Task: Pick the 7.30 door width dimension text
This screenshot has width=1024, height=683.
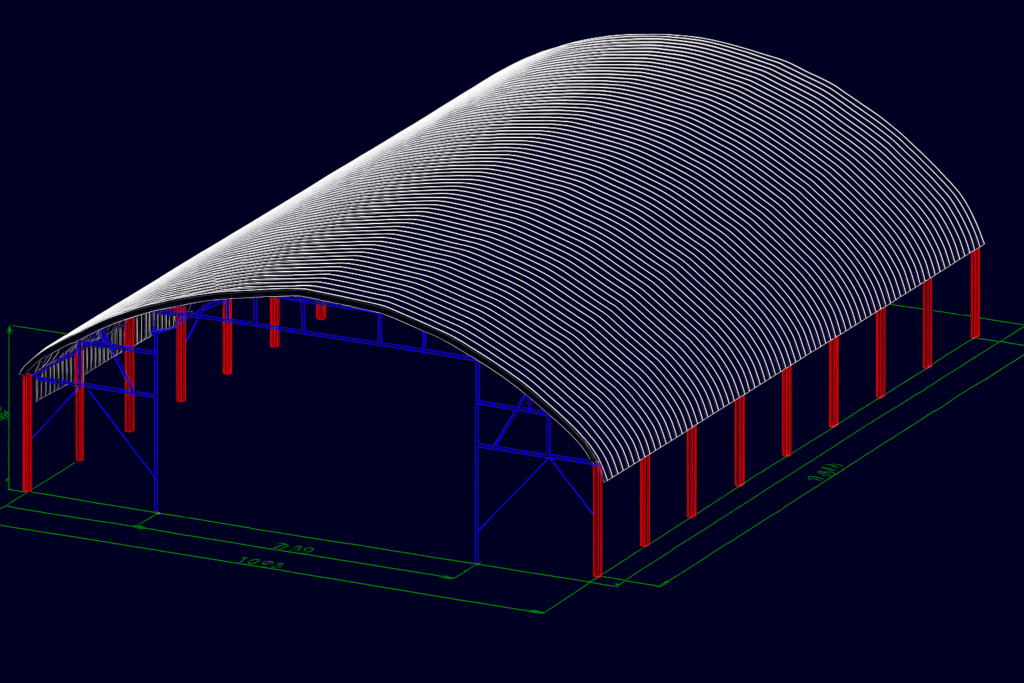Action: point(294,547)
